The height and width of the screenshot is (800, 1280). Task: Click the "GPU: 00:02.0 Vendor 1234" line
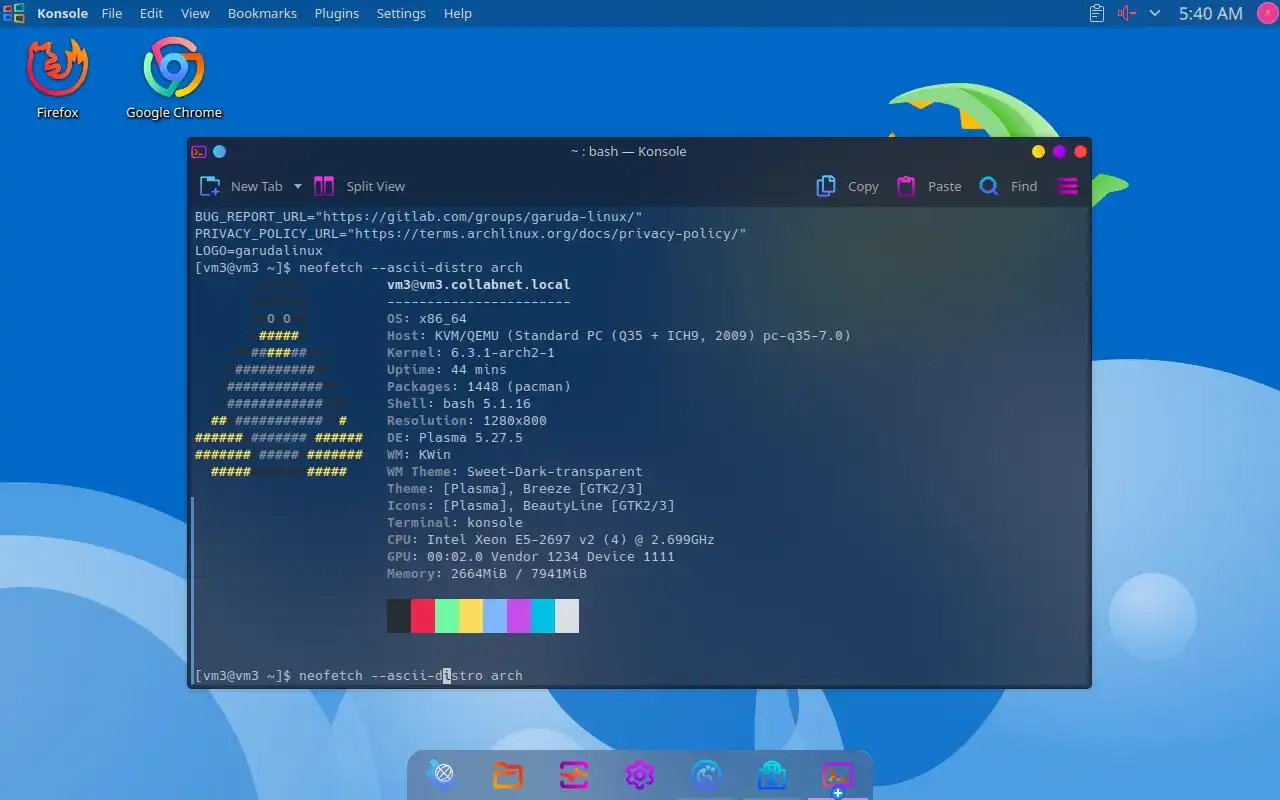point(531,556)
